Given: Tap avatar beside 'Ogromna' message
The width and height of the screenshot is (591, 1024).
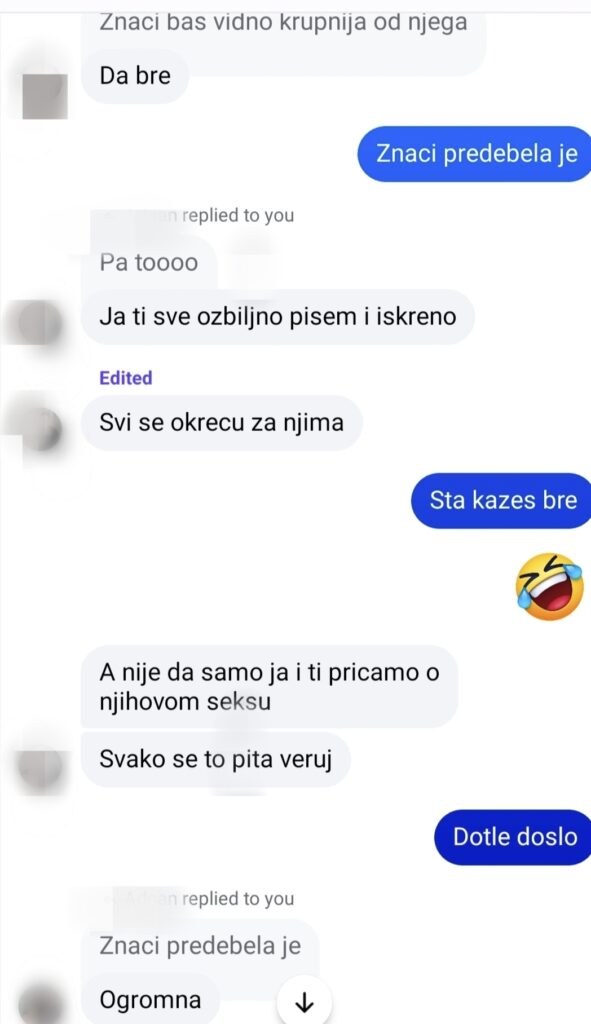Looking at the screenshot, I should tap(40, 1002).
